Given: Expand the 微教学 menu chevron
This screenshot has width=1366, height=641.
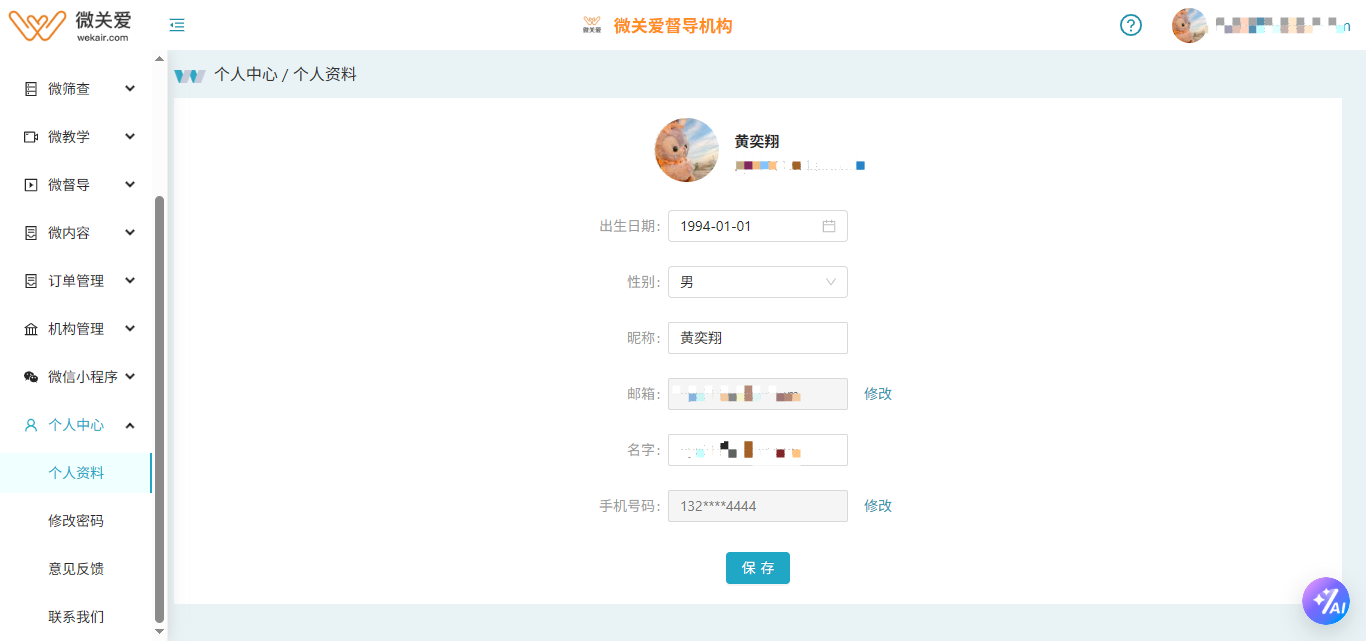Looking at the screenshot, I should [130, 137].
